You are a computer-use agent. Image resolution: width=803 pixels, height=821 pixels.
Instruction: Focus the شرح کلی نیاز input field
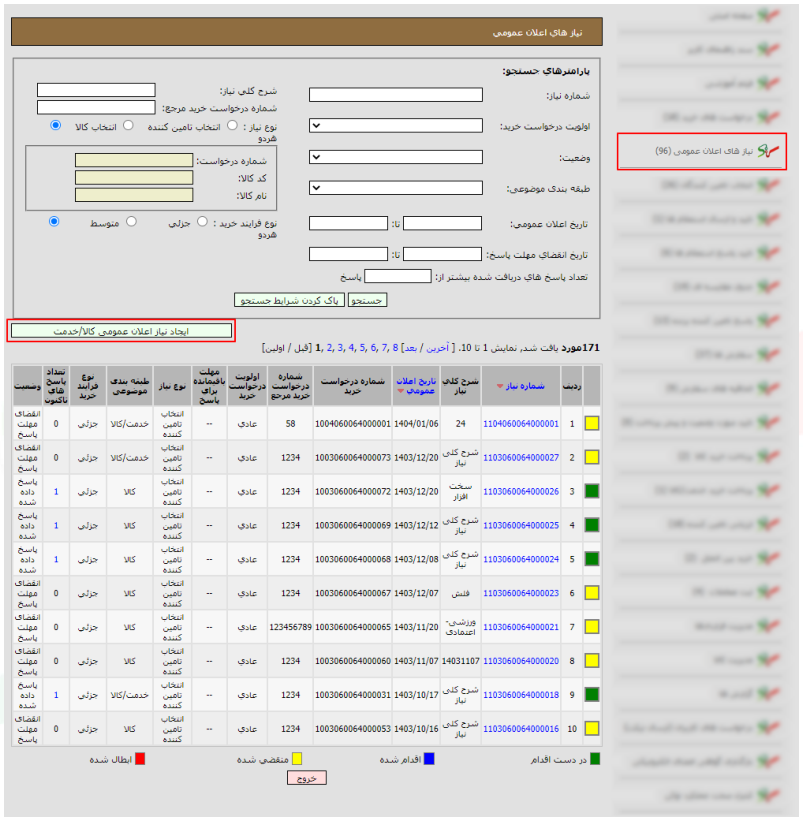(x=96, y=90)
